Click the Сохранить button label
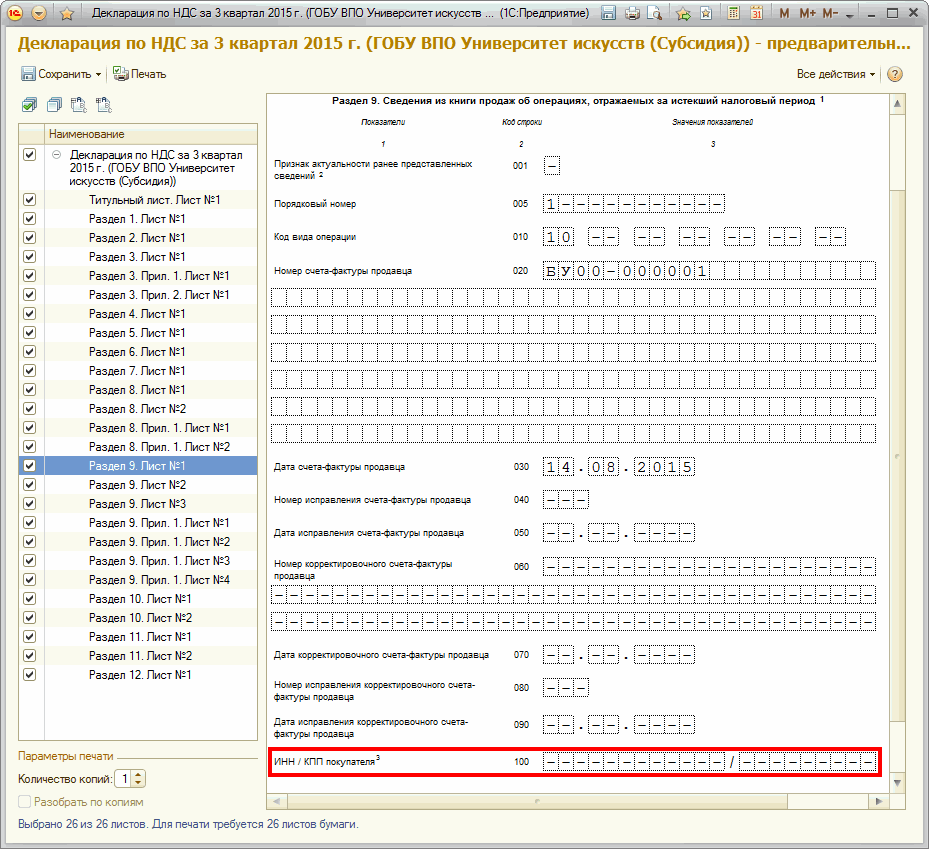The width and height of the screenshot is (929, 849). (65, 74)
